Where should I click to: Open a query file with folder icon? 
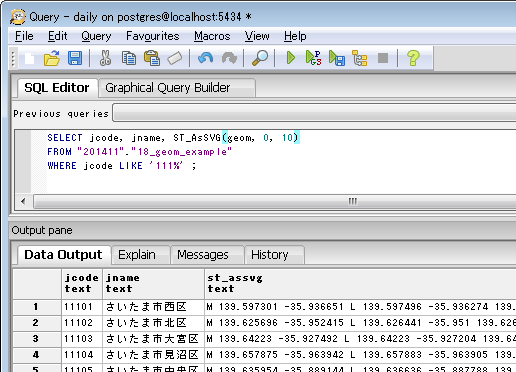pos(52,58)
